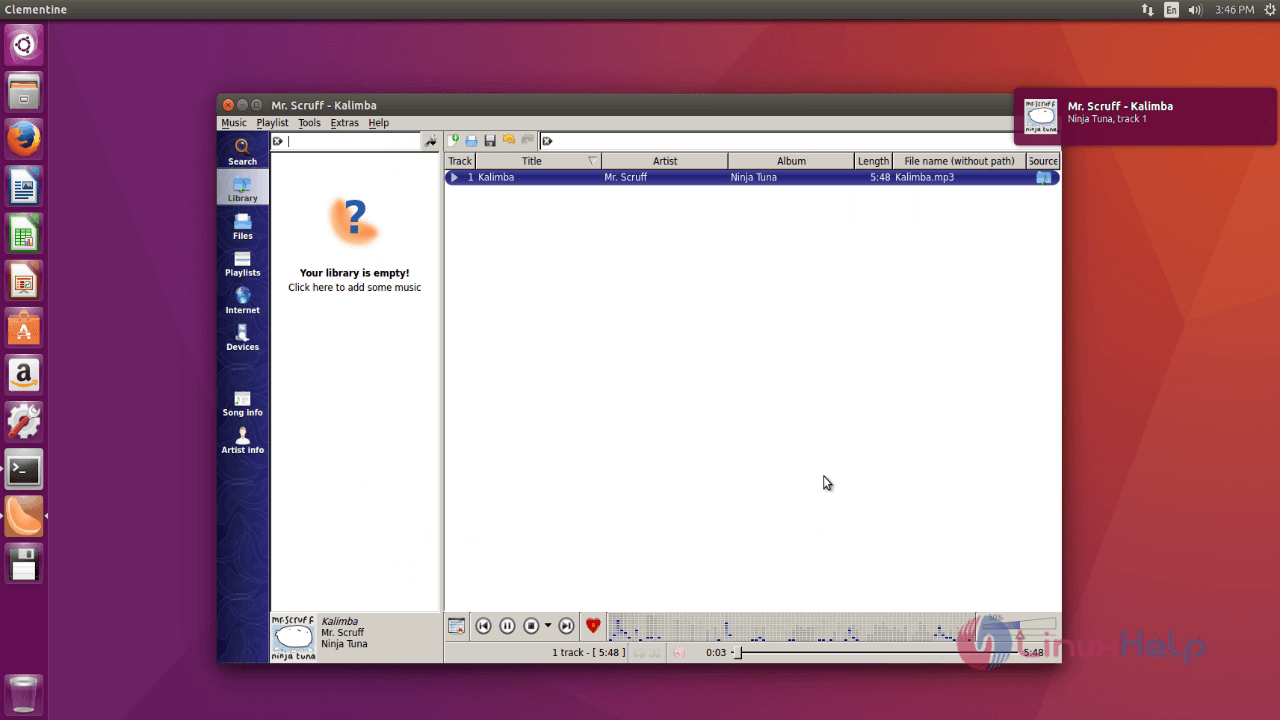This screenshot has height=720, width=1280.
Task: Stop playback
Action: pos(531,626)
